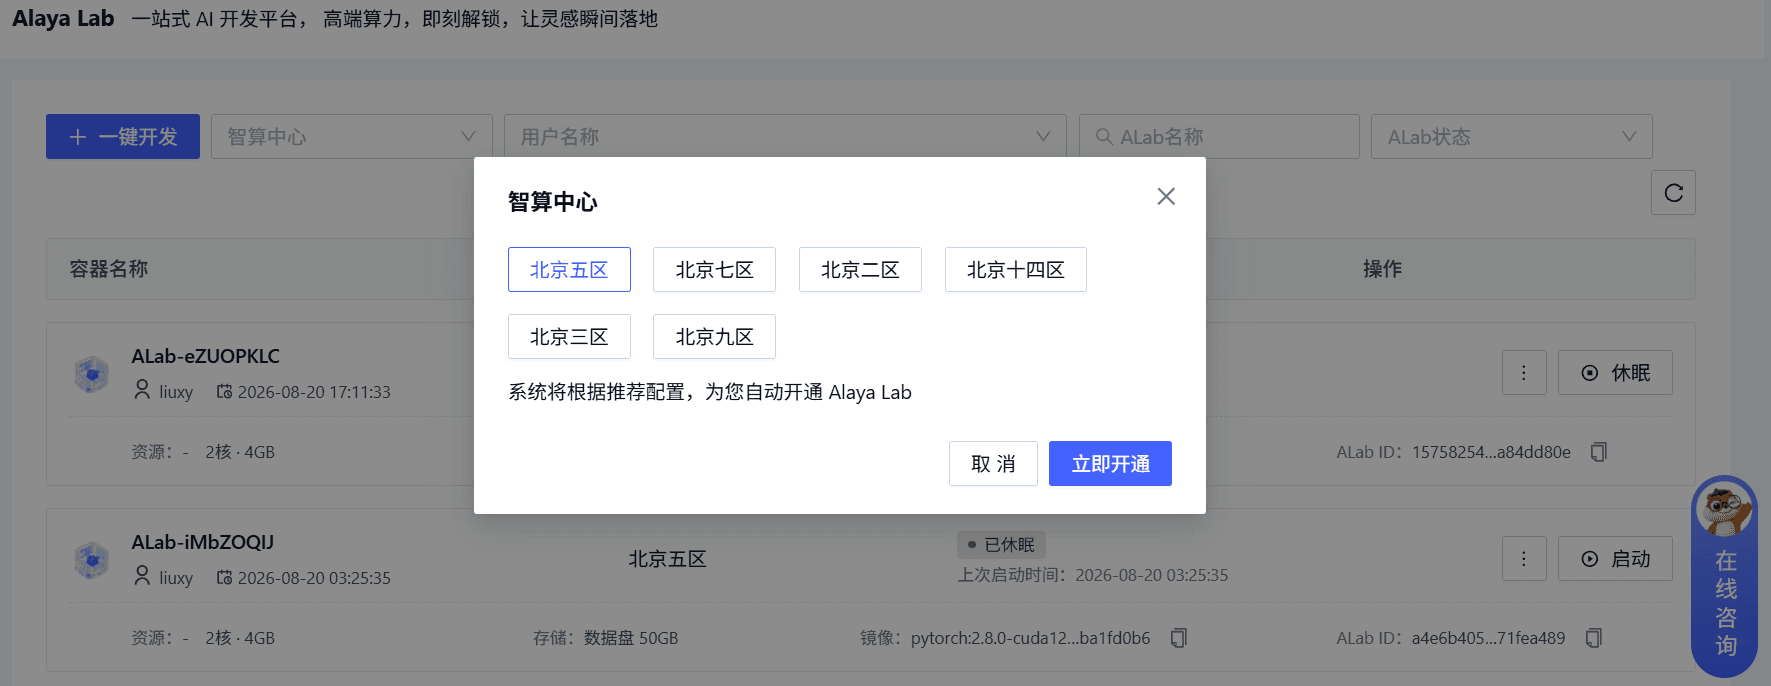
Task: Click the 操作 column header
Action: 1382,269
